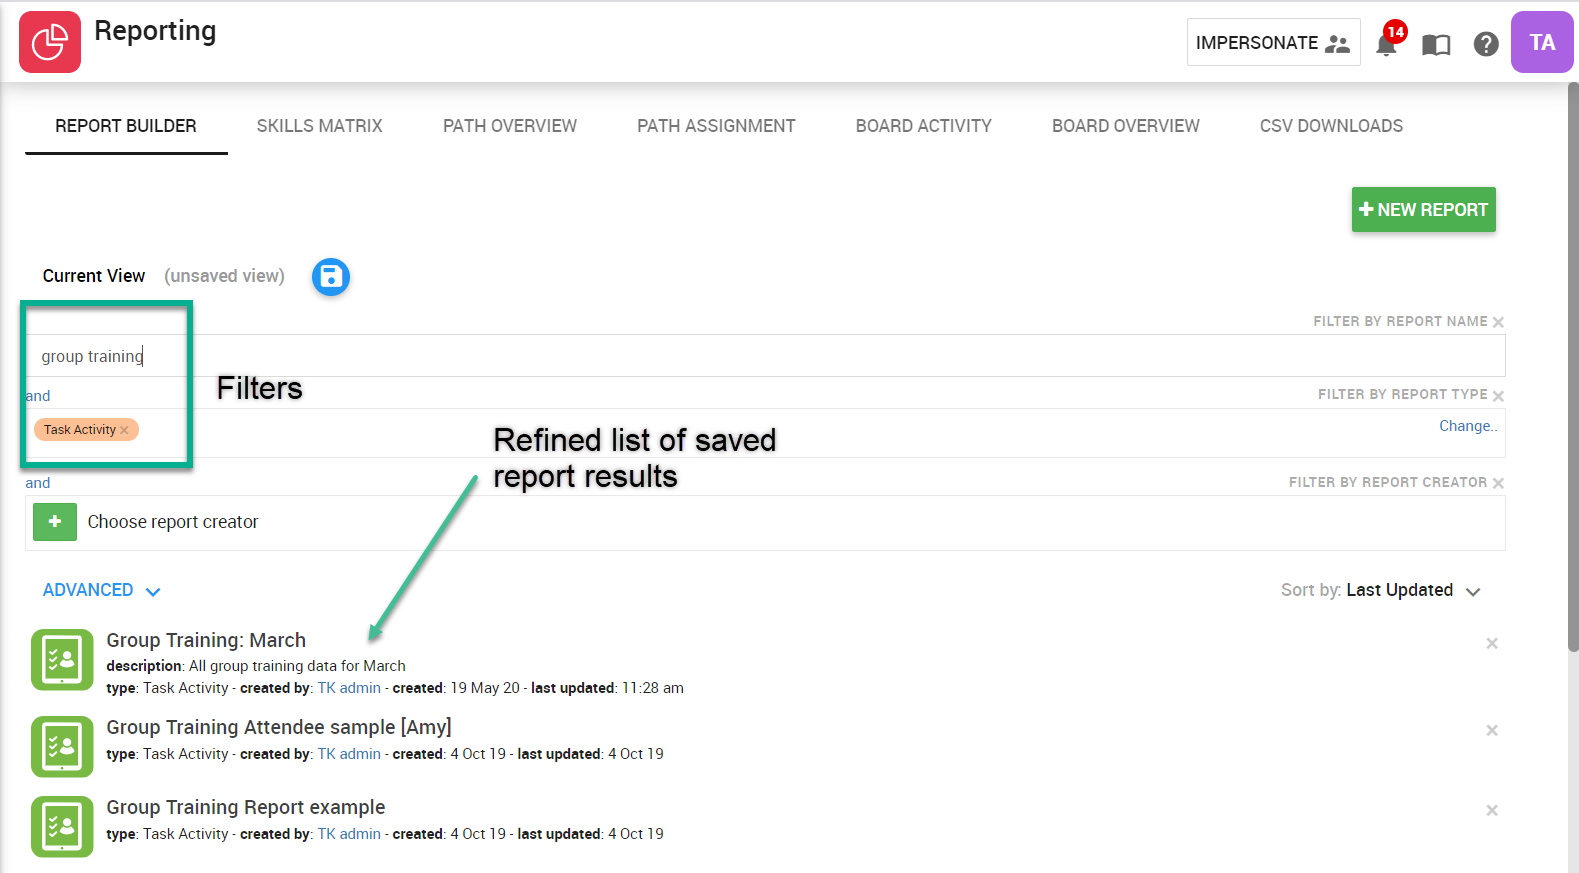Open the TA user avatar menu
Image resolution: width=1579 pixels, height=873 pixels.
point(1542,42)
